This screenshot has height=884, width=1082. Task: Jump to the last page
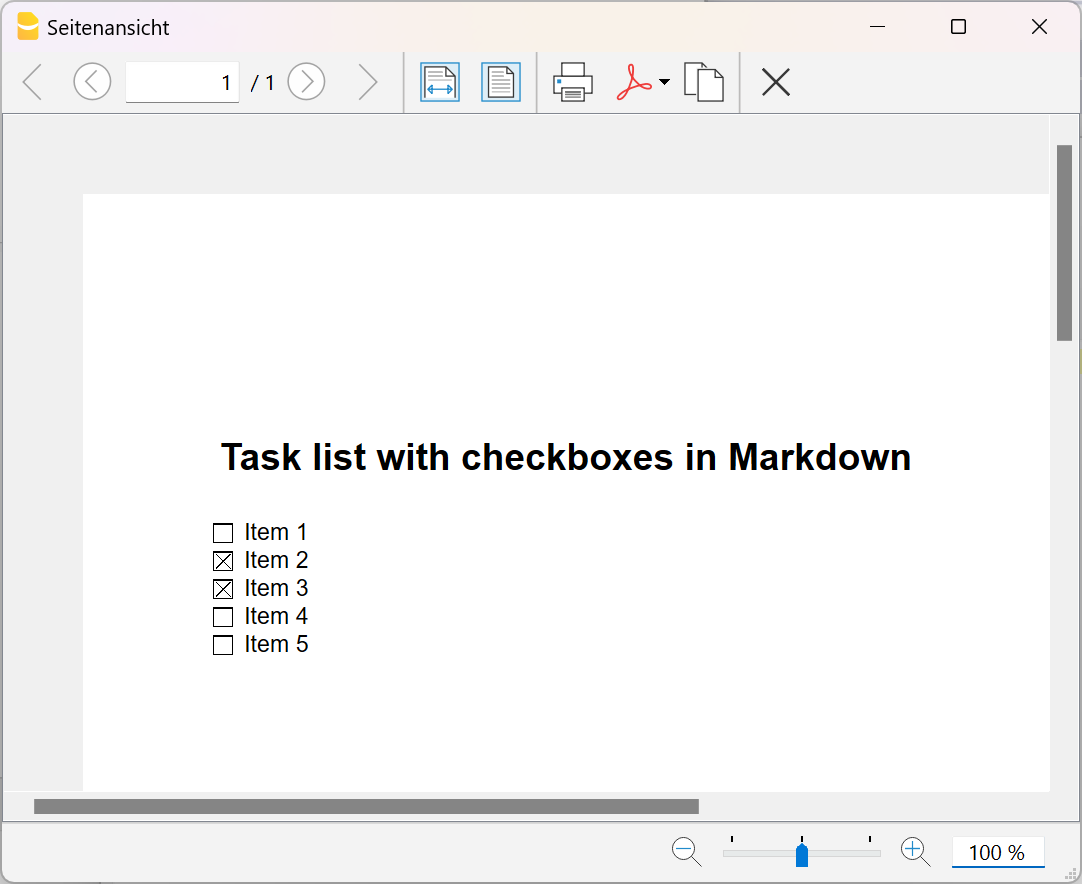(368, 82)
